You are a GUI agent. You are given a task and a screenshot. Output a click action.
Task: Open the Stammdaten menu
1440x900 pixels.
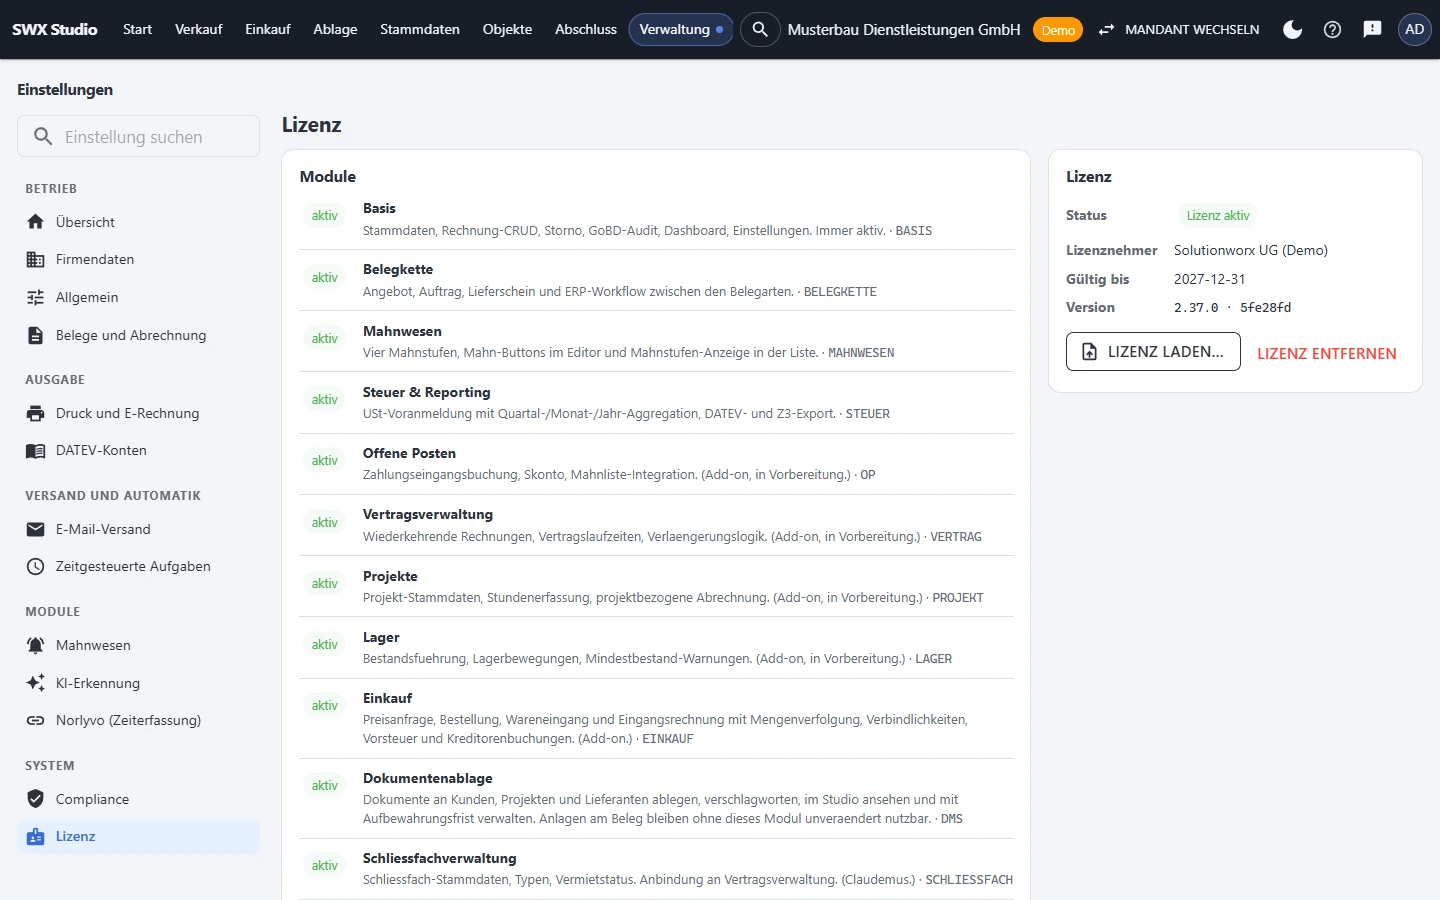[x=420, y=29]
